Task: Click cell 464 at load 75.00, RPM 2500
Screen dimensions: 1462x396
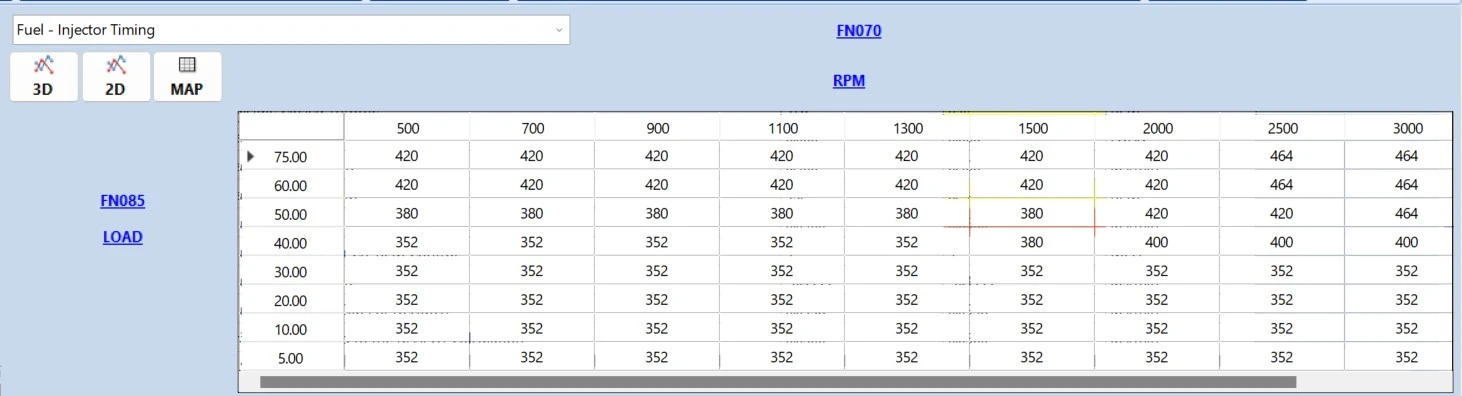Action: click(1282, 156)
